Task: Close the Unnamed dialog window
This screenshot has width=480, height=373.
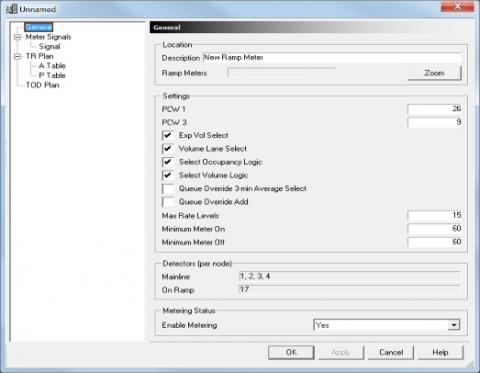Action: [x=457, y=6]
